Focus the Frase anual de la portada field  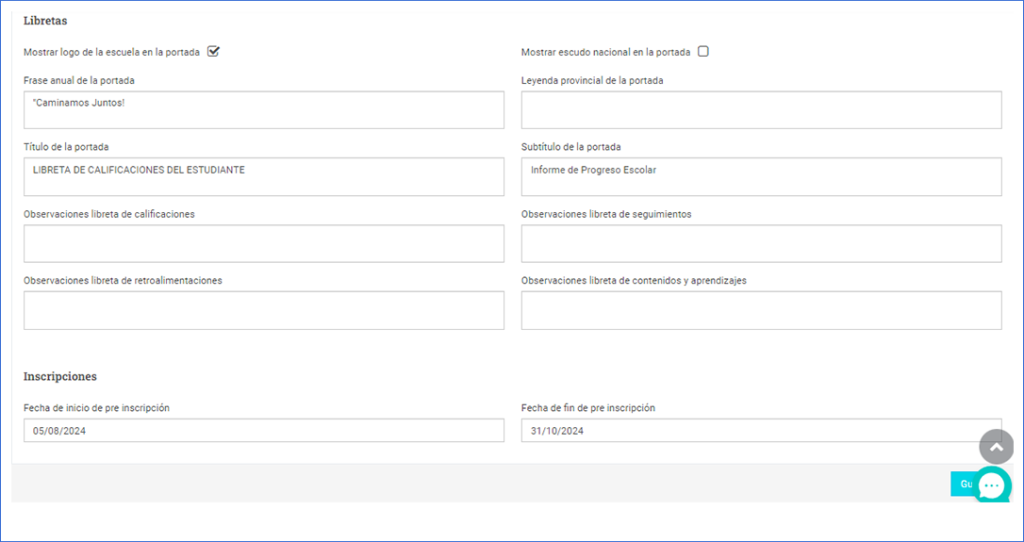tap(264, 110)
